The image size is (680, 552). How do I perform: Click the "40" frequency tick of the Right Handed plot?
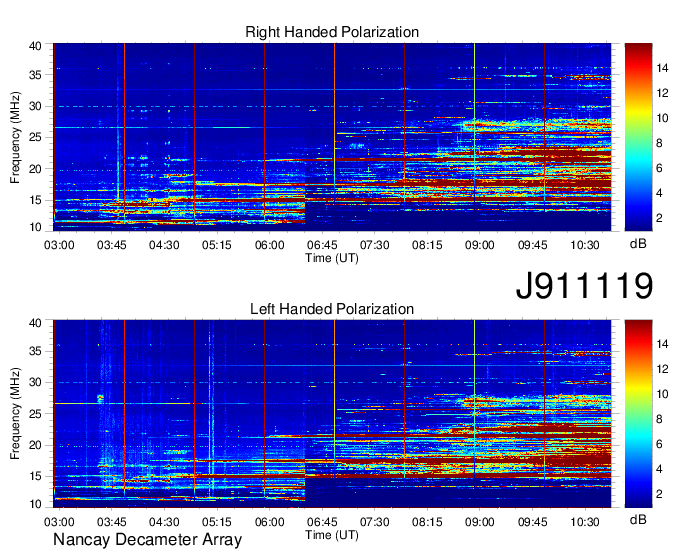coord(35,46)
